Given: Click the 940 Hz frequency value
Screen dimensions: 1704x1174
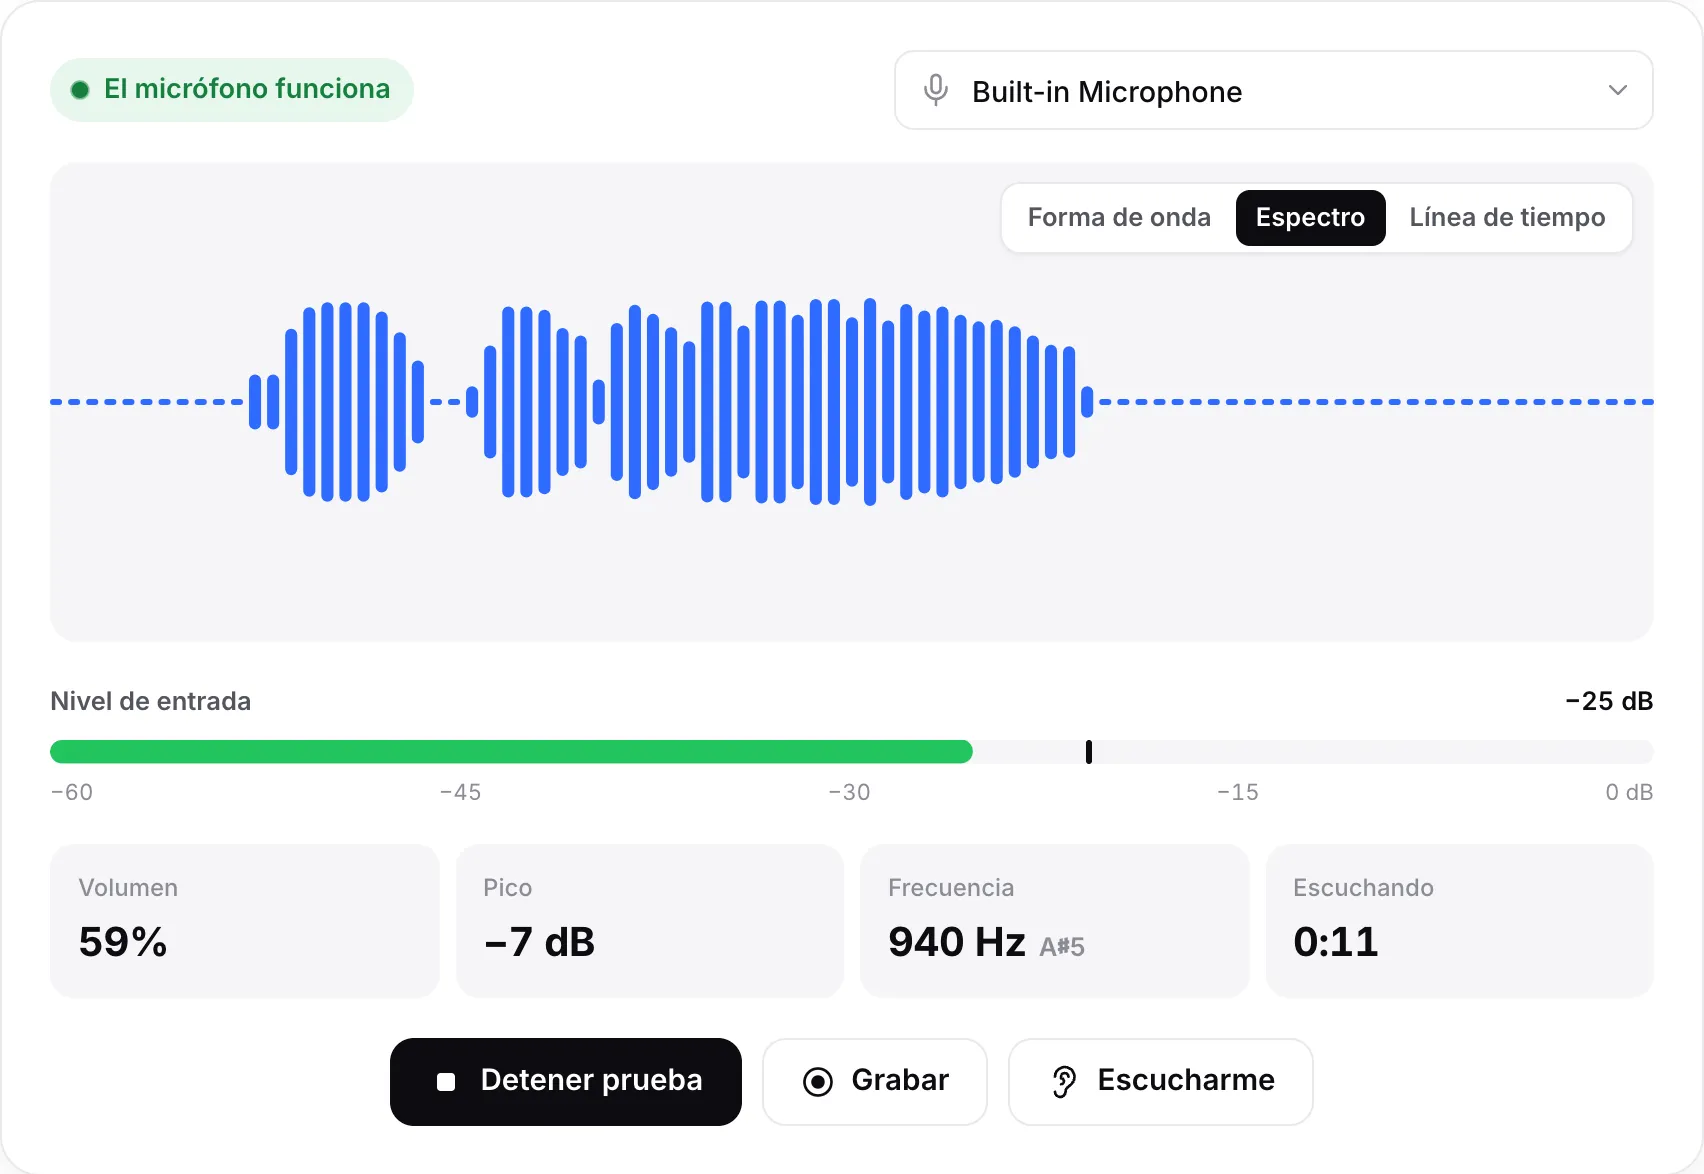Looking at the screenshot, I should pos(957,942).
